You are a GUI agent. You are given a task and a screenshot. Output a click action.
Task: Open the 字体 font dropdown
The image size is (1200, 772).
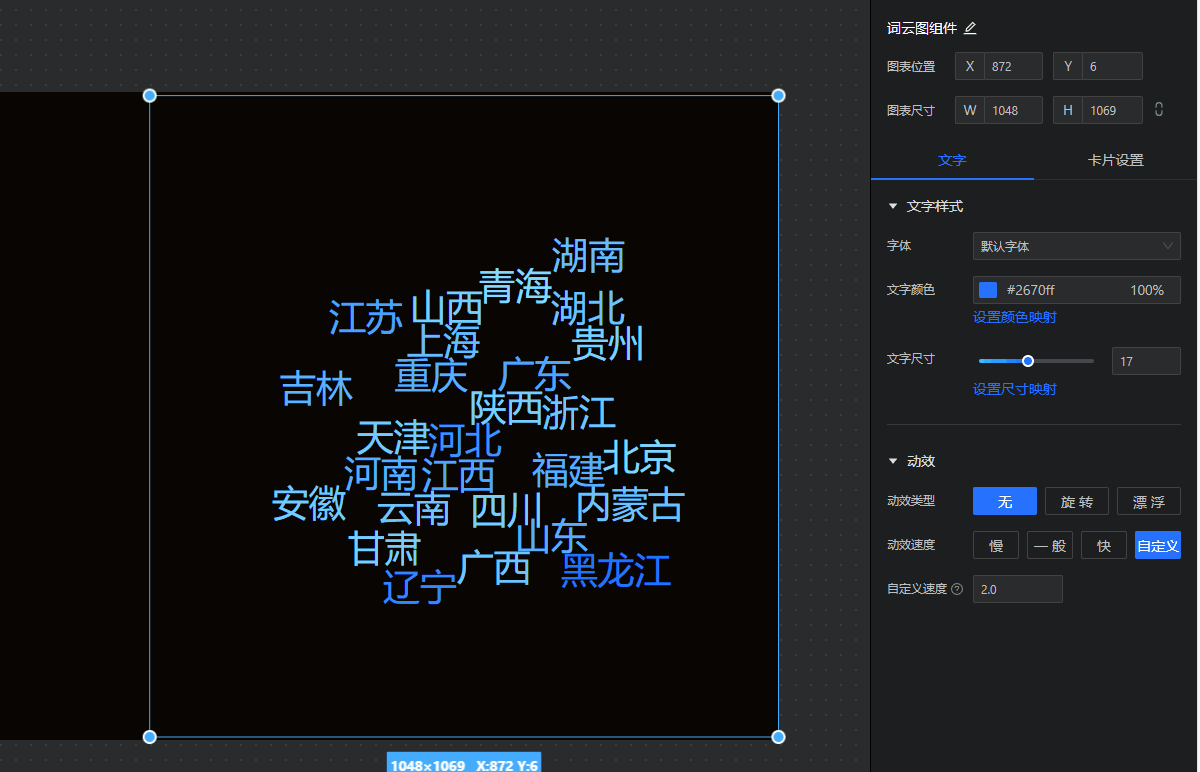(x=1076, y=246)
